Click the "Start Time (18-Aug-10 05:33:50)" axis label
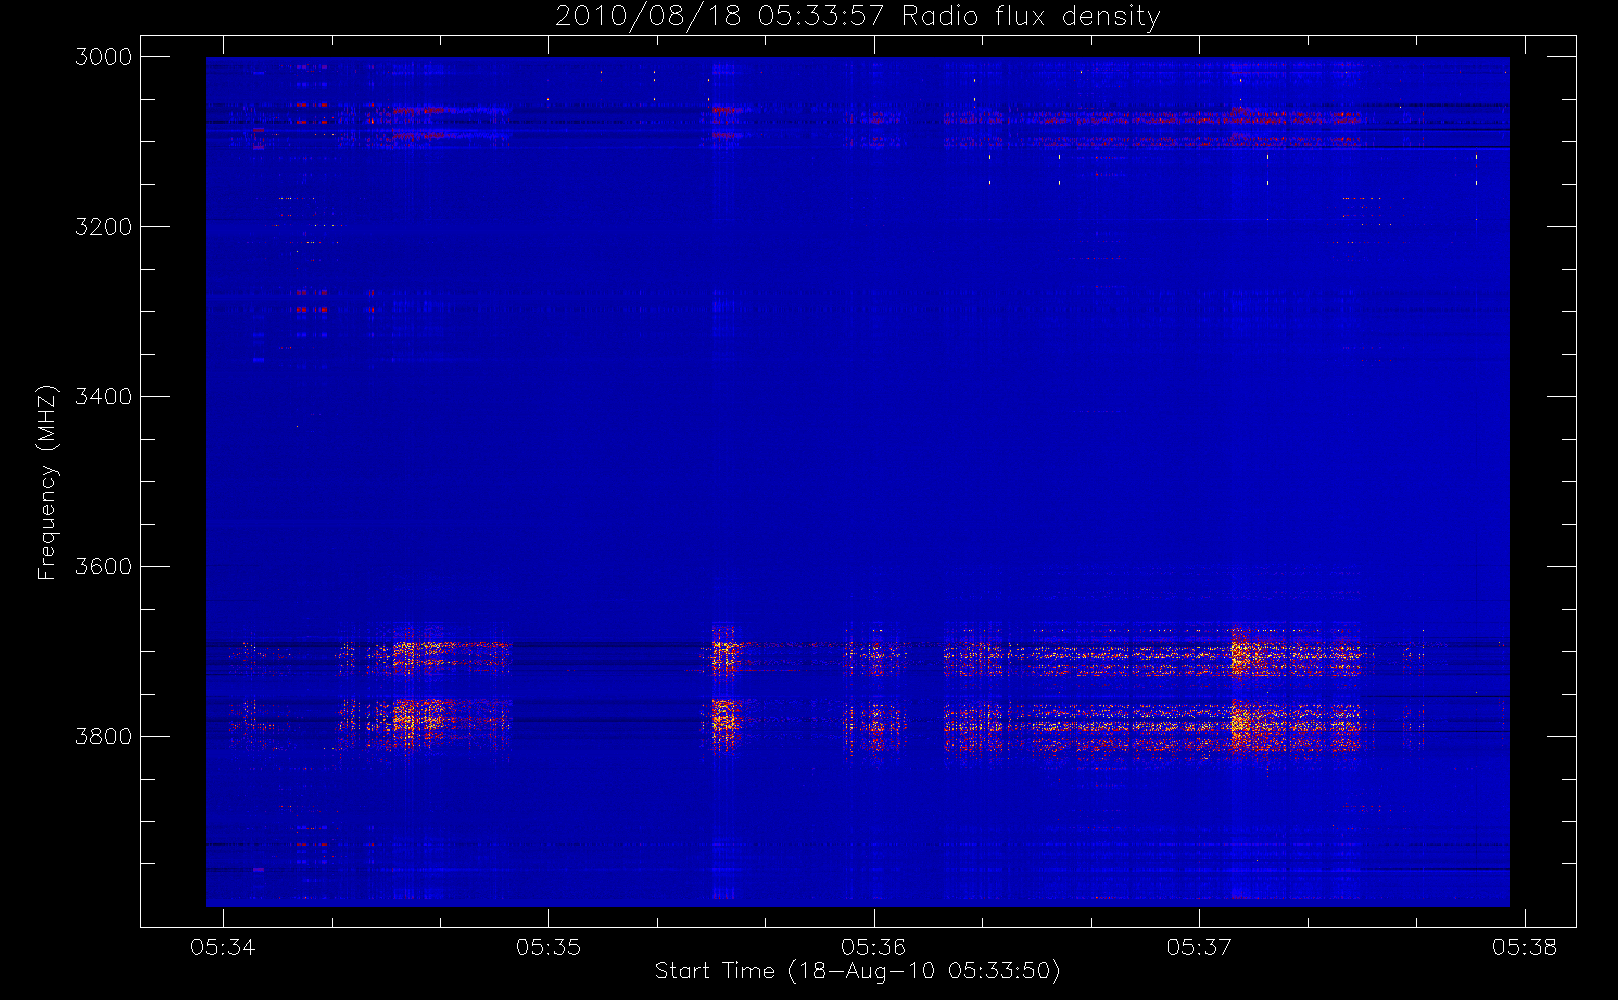The height and width of the screenshot is (1000, 1618). 857,971
